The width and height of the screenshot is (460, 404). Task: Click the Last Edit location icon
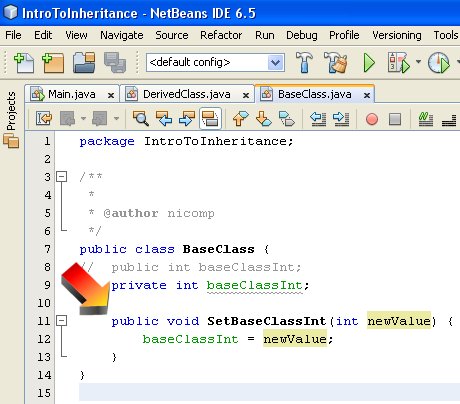pos(44,118)
